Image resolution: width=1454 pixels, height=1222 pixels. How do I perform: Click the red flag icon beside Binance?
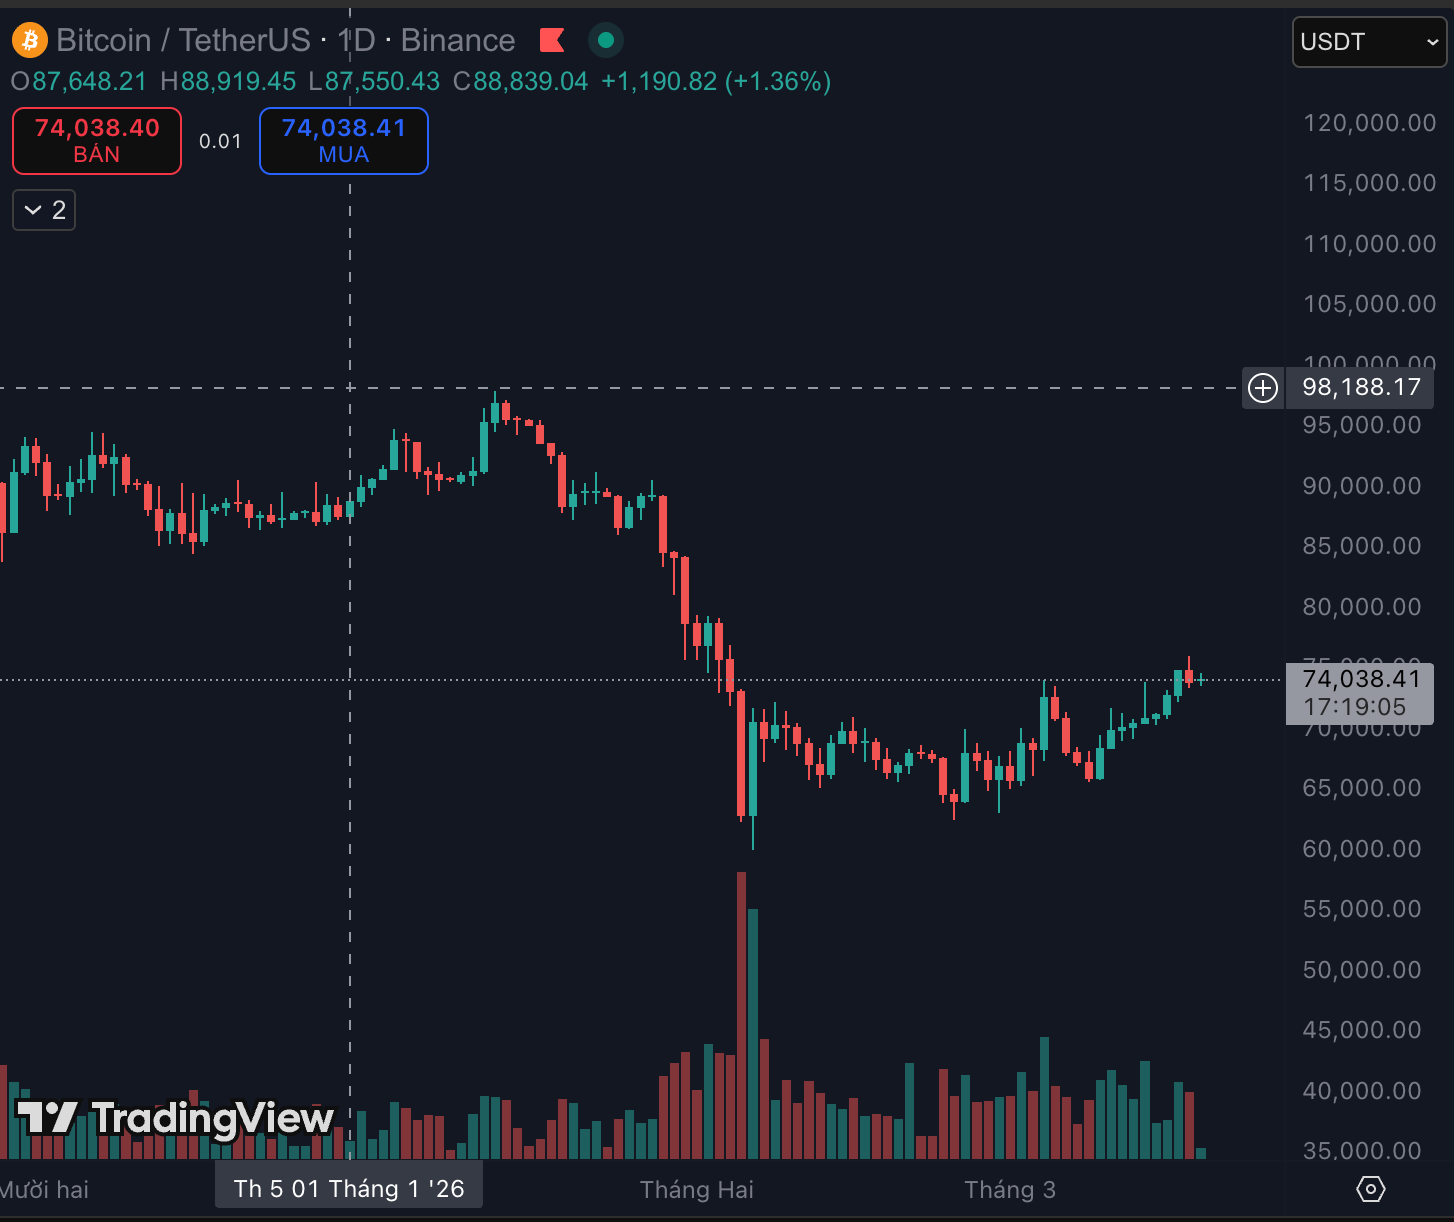(552, 40)
